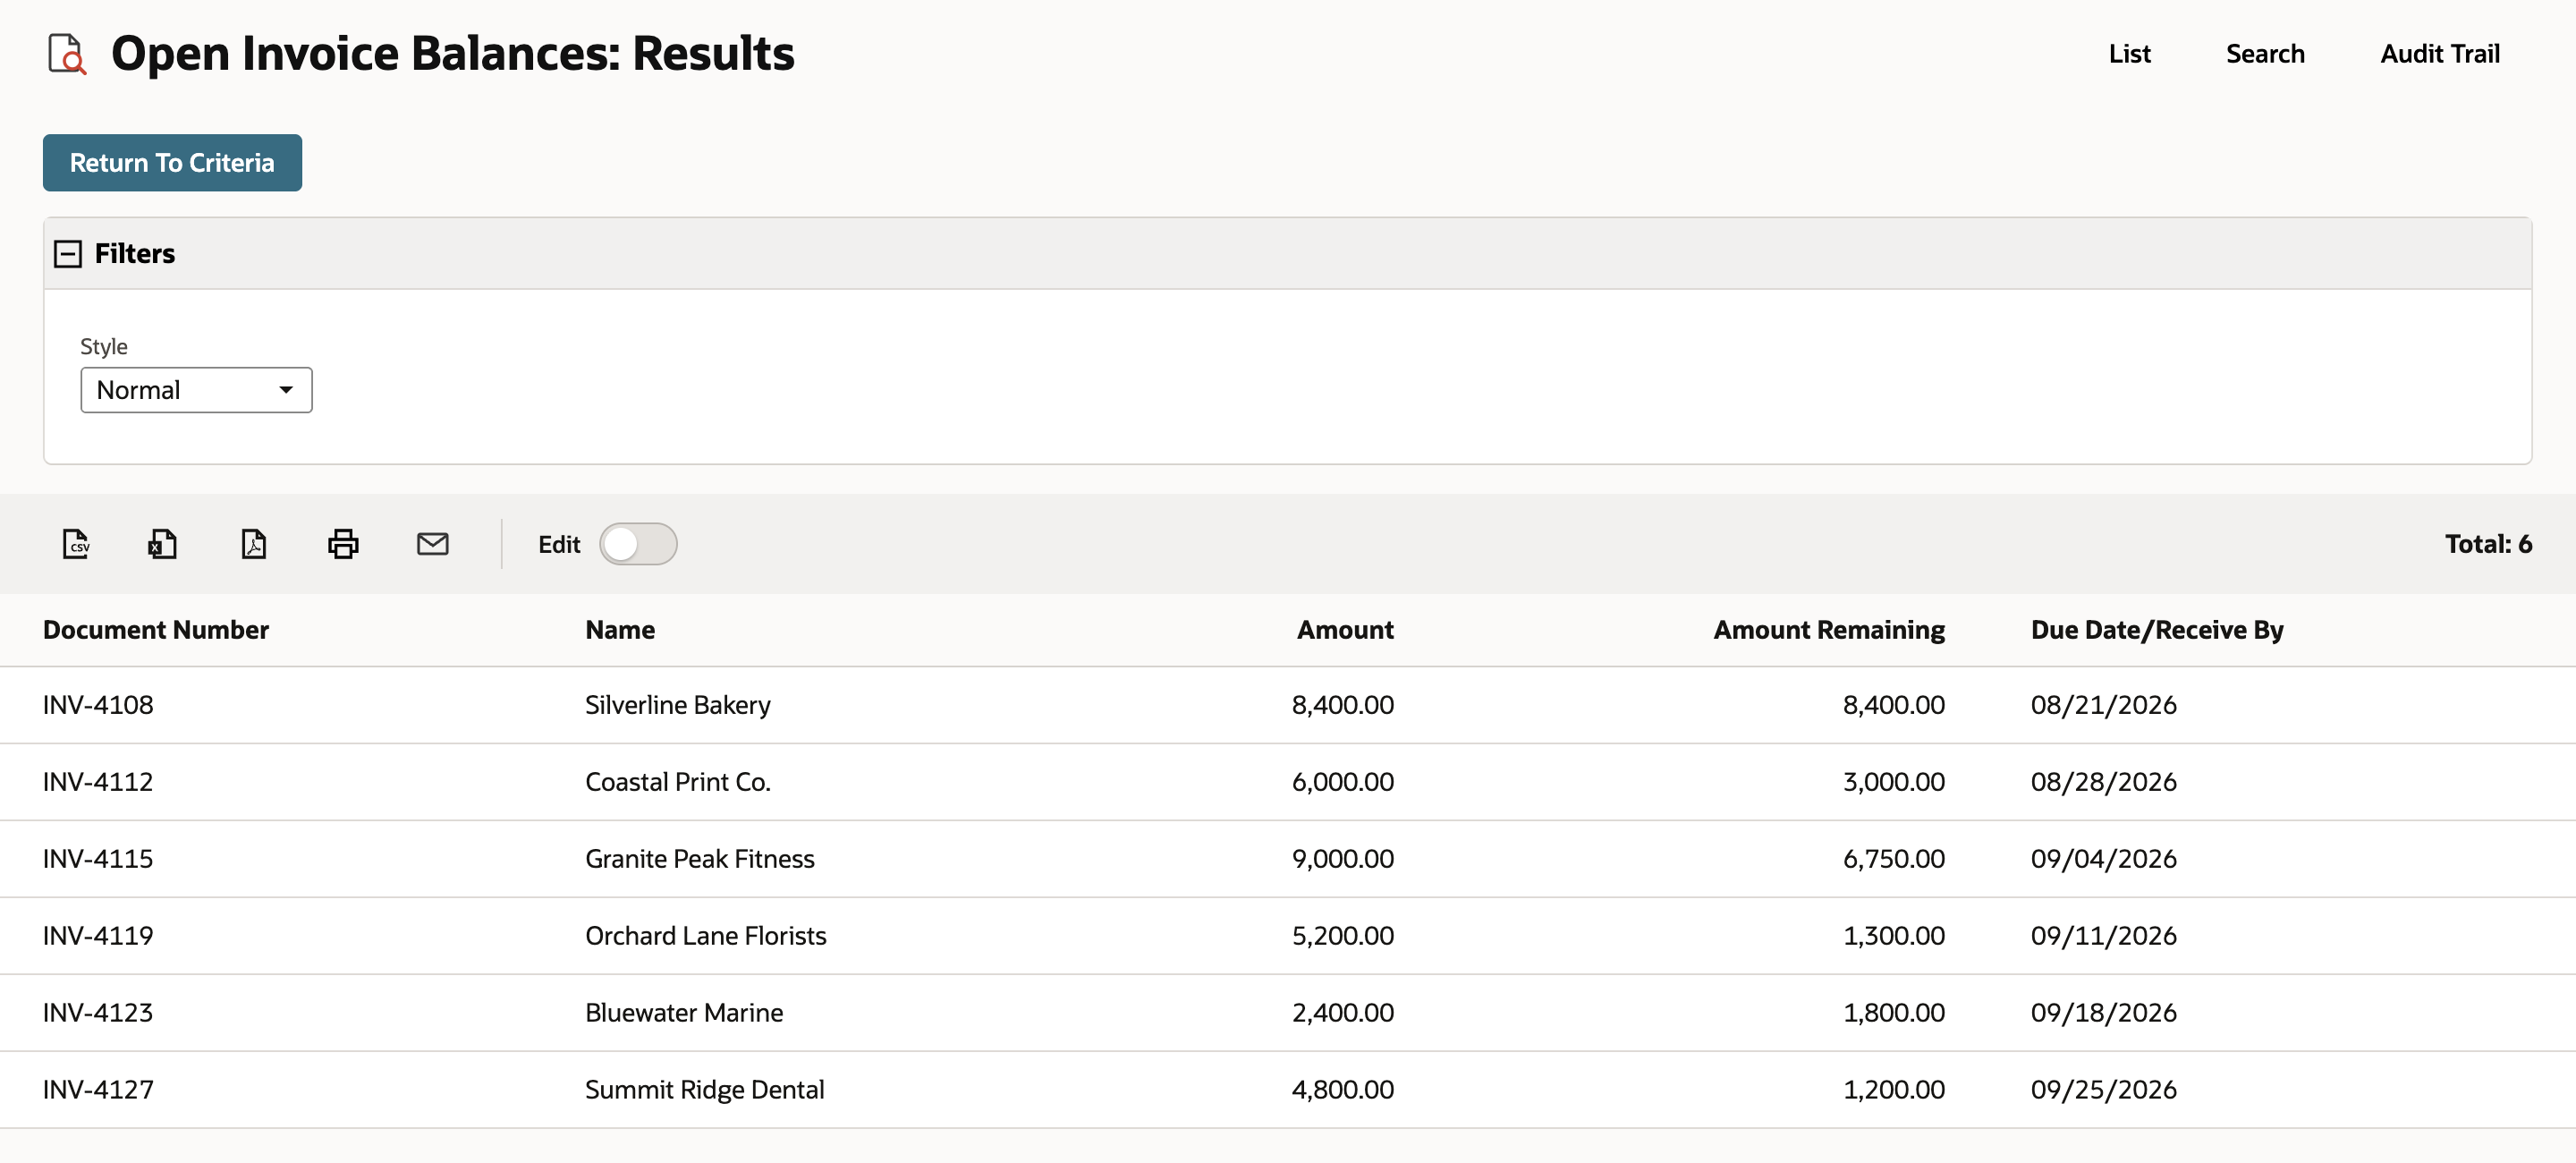Click the 2,400.00 amount cell
The image size is (2576, 1163).
[x=1343, y=1013]
